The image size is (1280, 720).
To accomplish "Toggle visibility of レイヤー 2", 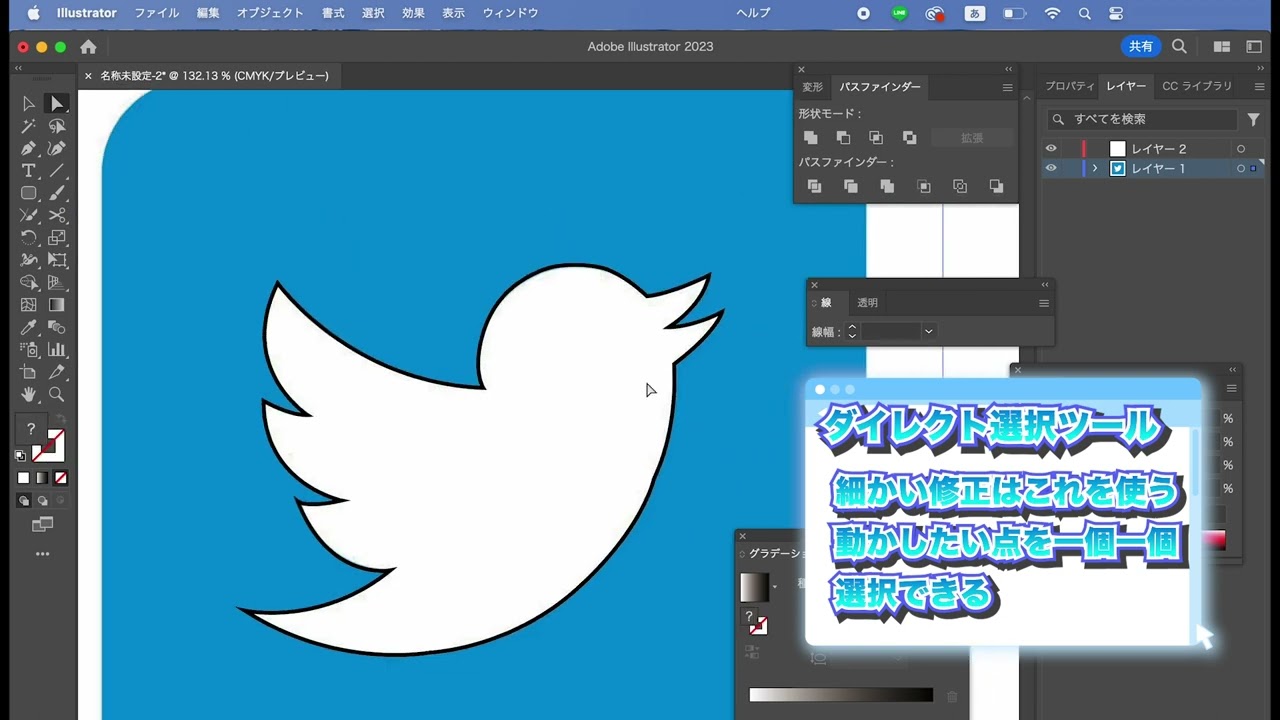I will 1051,149.
